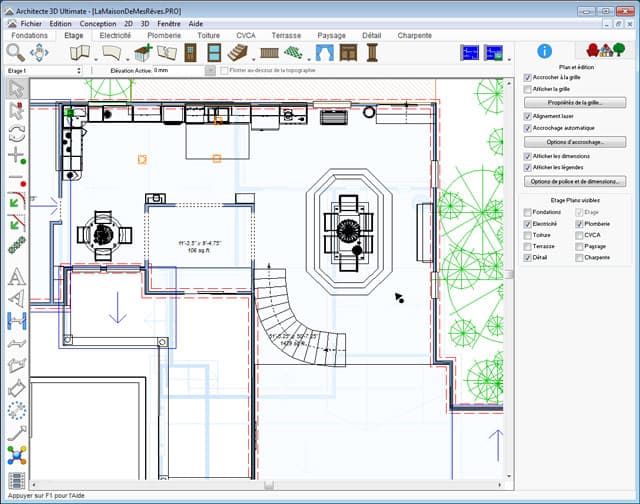Image resolution: width=640 pixels, height=504 pixels.
Task: Select the wall break tool
Action: click(167, 53)
